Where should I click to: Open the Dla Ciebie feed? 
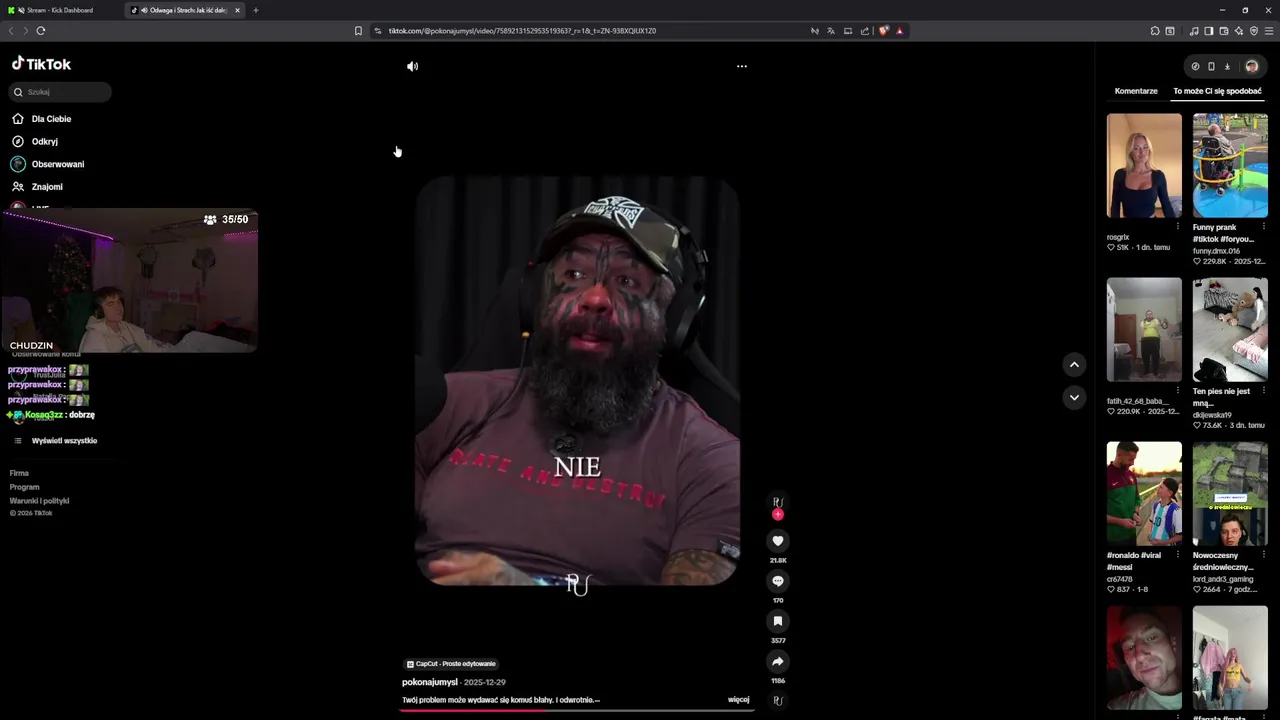51,119
